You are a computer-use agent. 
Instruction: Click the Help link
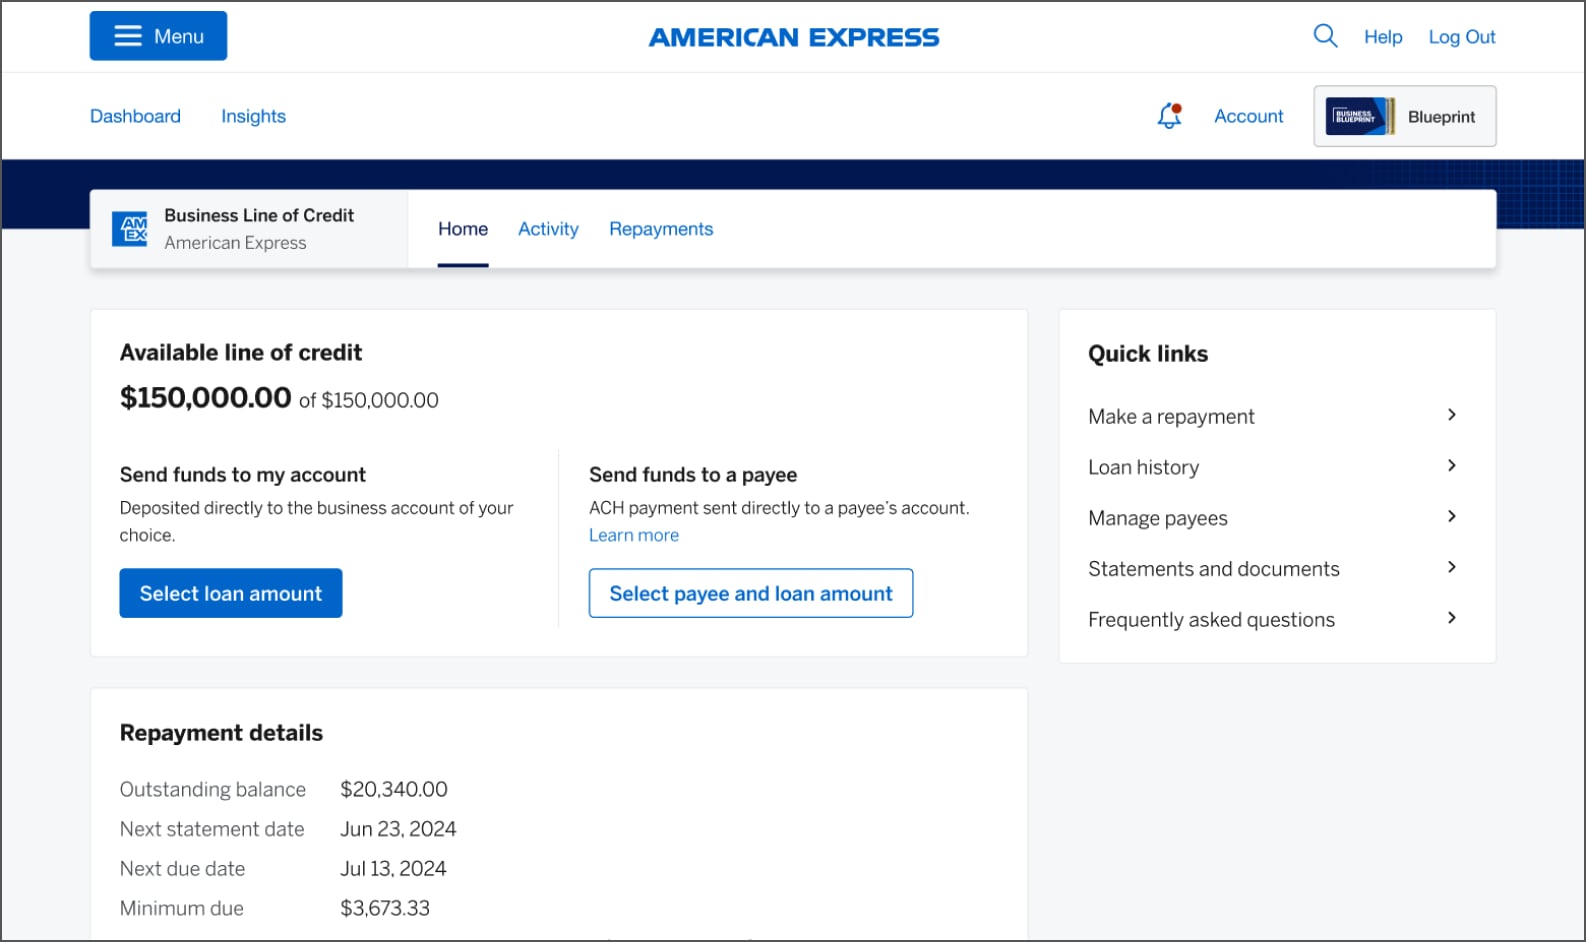1383,36
